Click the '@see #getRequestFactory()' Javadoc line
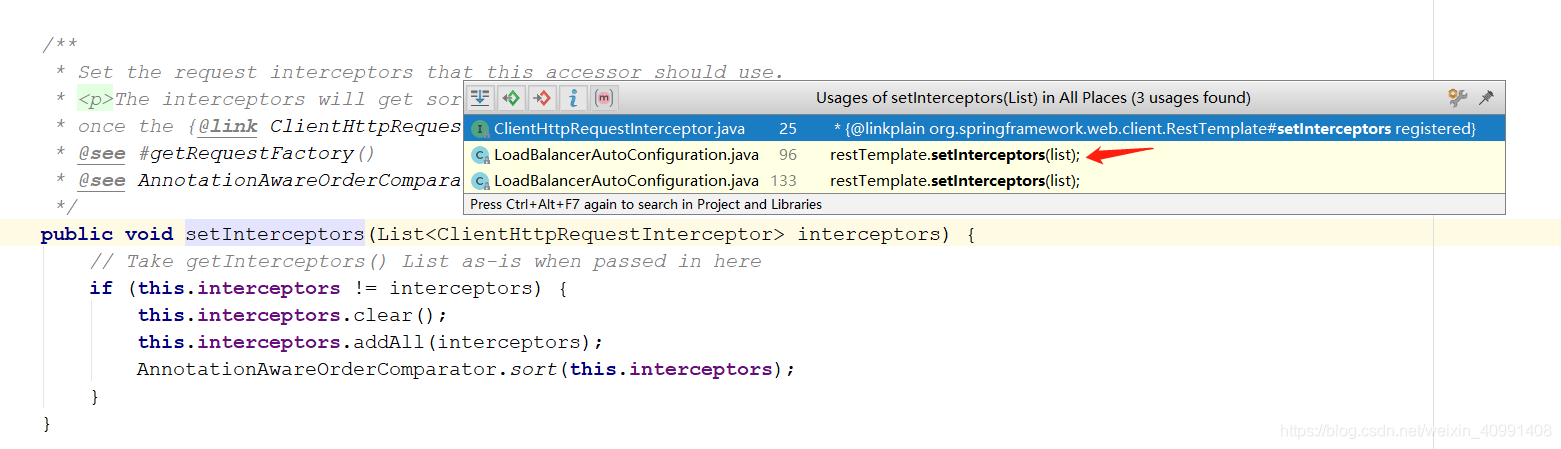Viewport: 1561px width, 449px height. [227, 153]
